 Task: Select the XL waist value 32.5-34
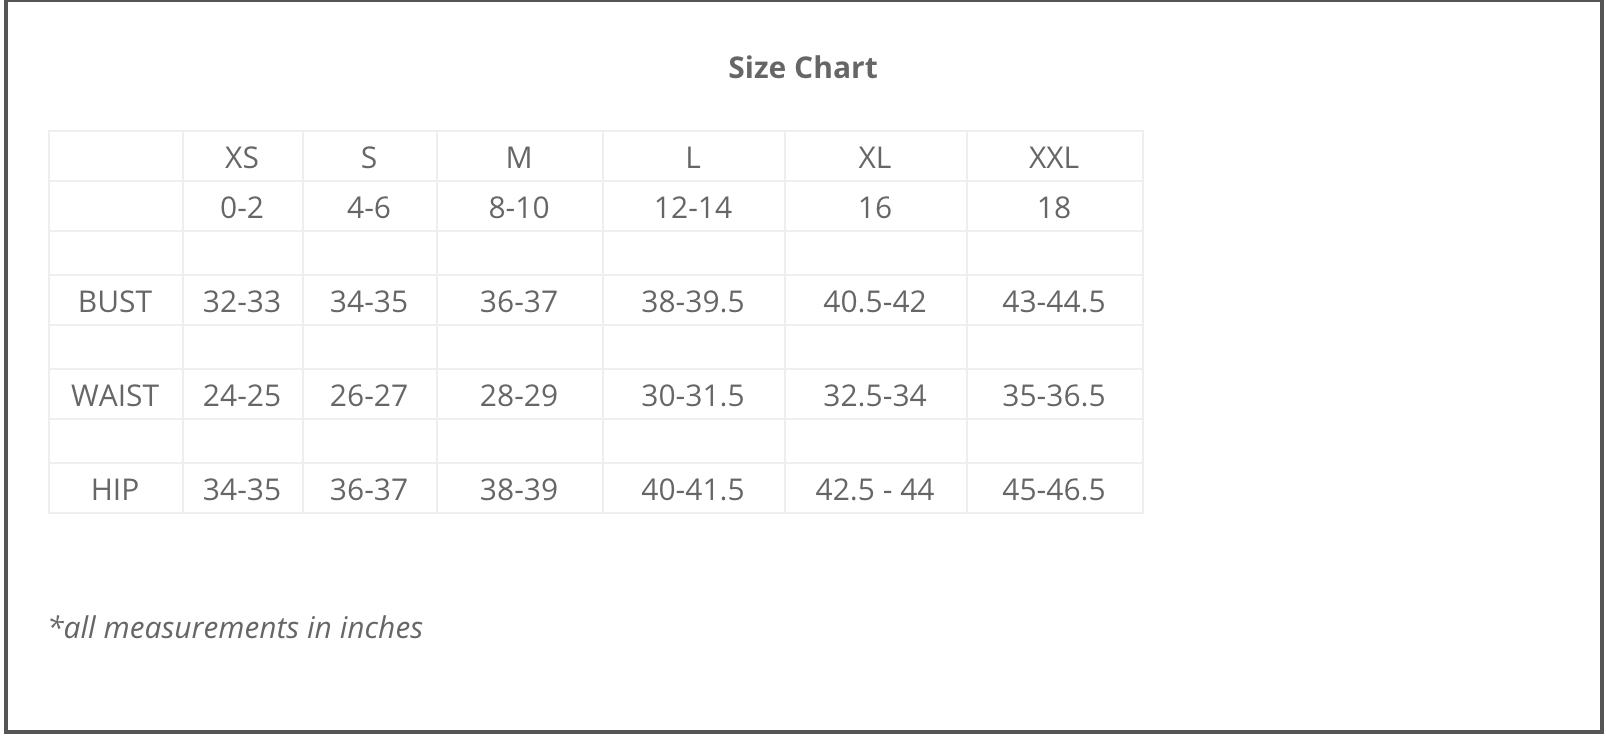pyautogui.click(x=874, y=395)
